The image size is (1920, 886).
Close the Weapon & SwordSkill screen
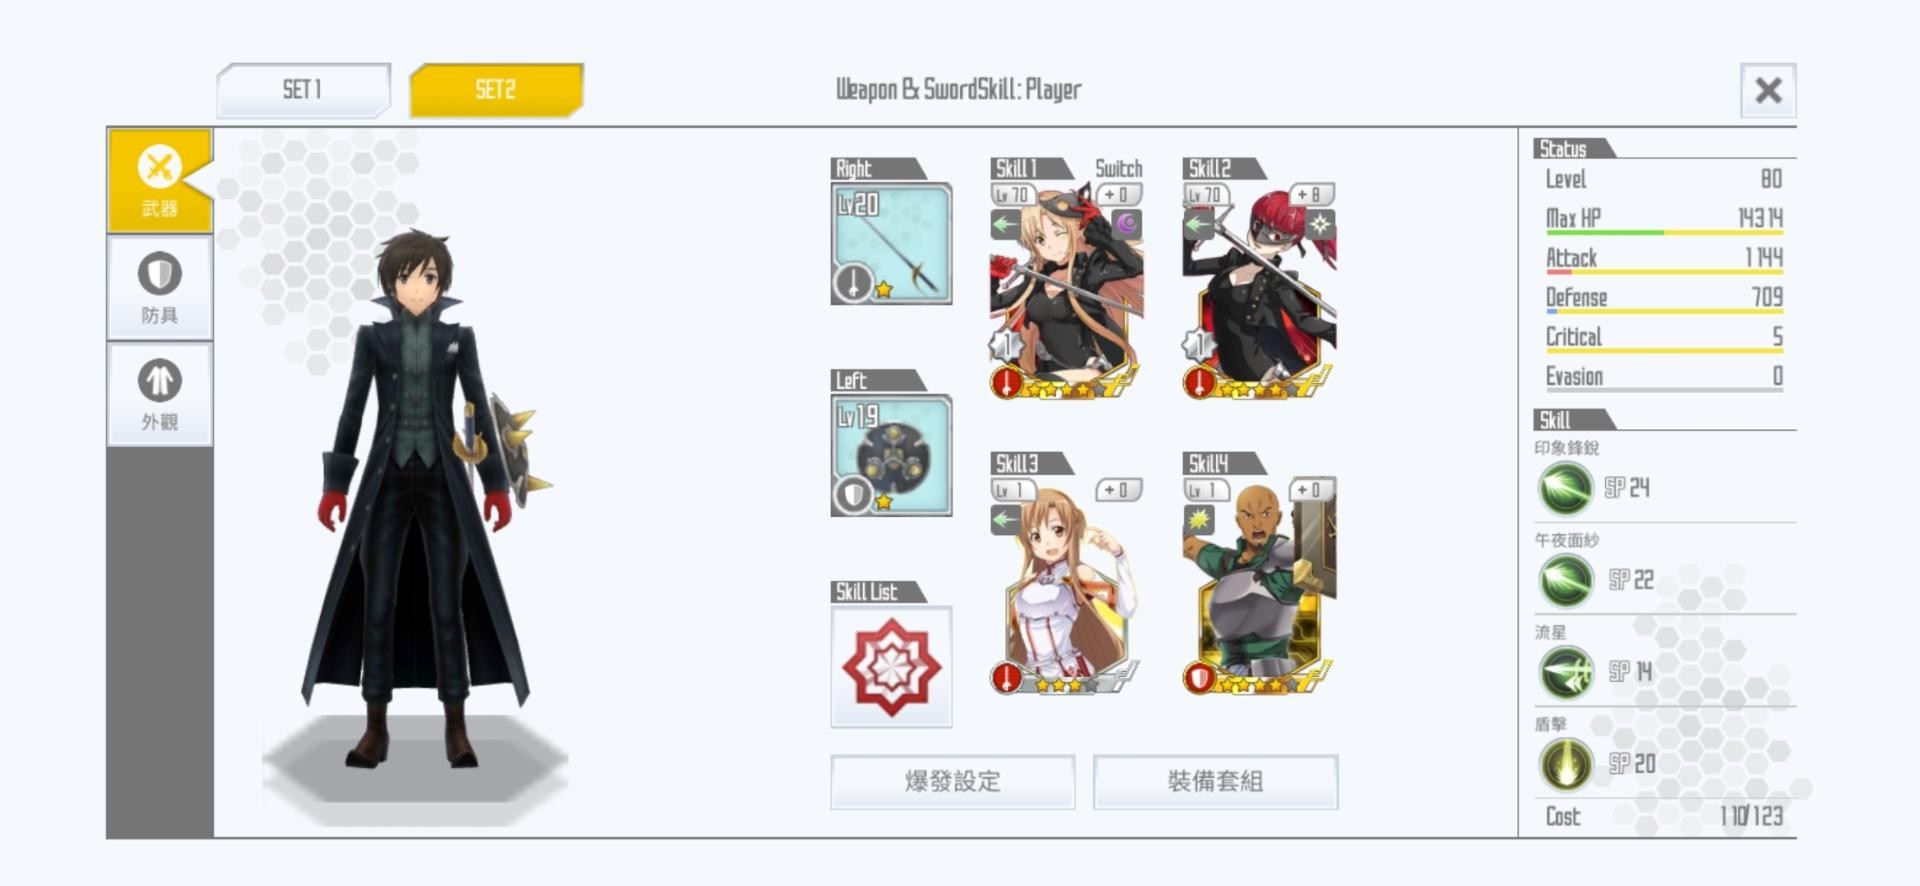point(1768,91)
